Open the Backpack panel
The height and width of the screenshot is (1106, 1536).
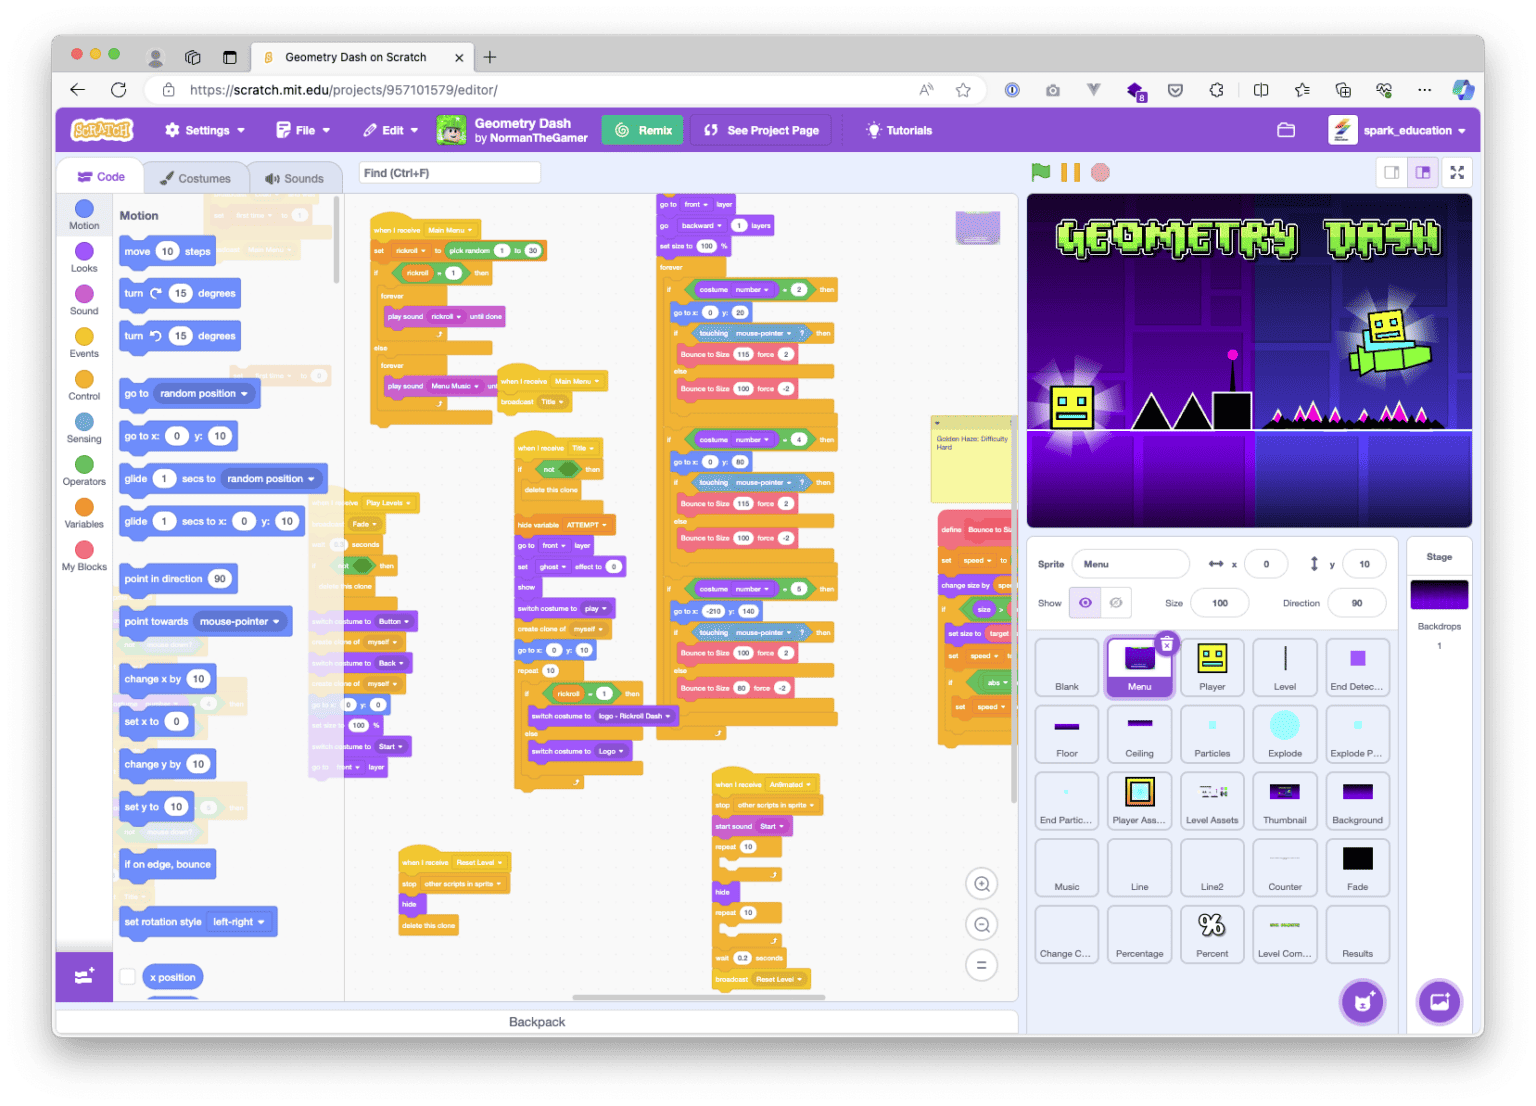[537, 1022]
